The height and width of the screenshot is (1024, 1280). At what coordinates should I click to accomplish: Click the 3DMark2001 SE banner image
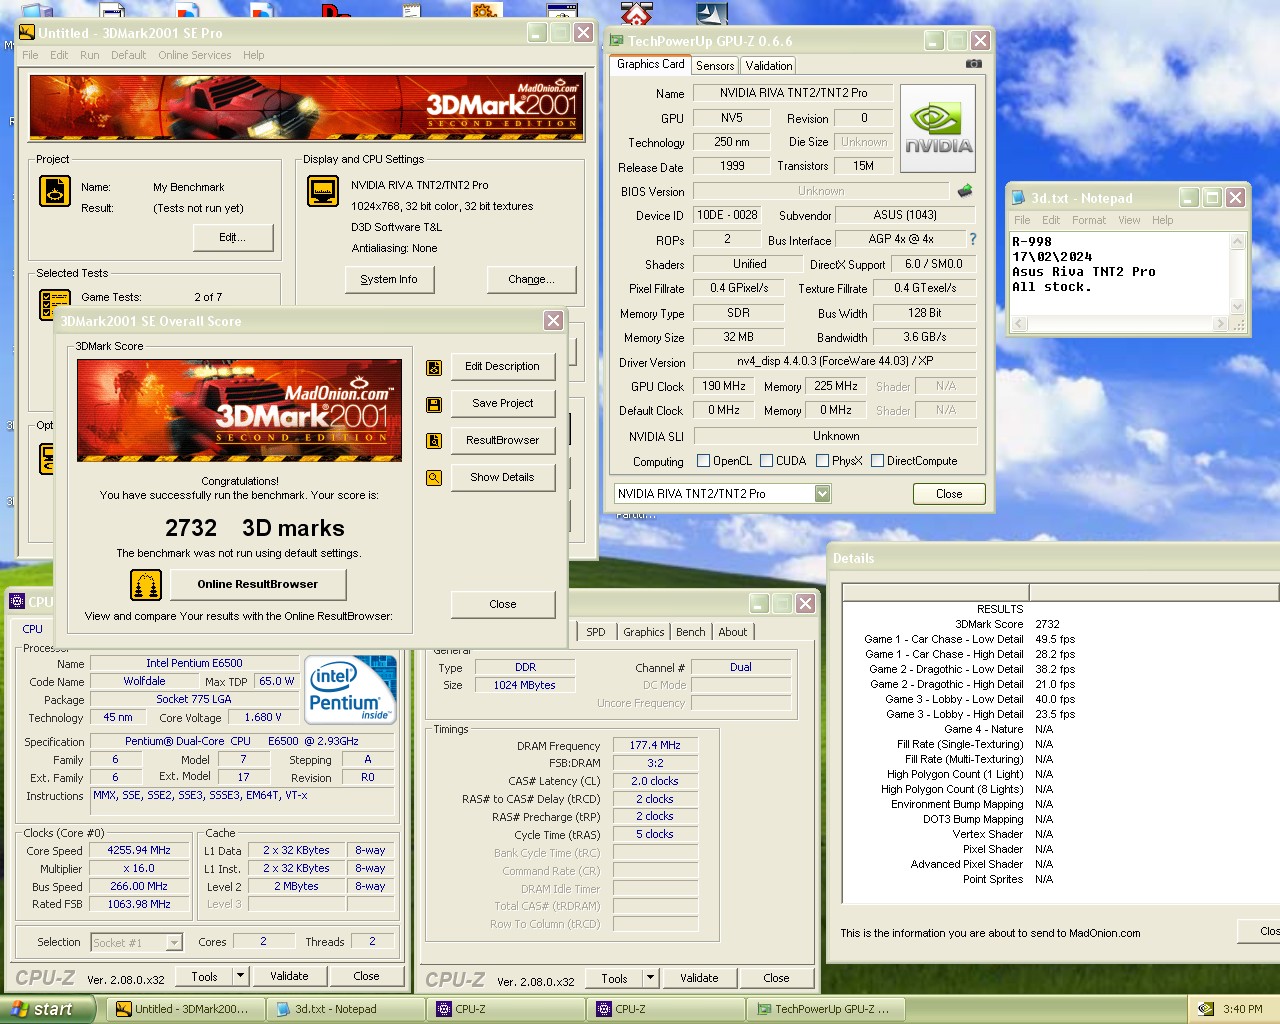tap(307, 108)
